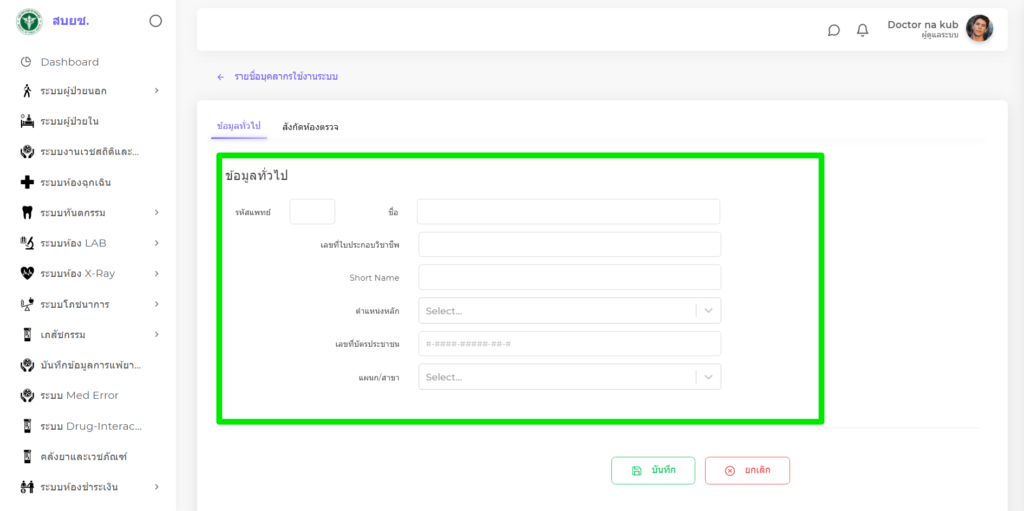Open the ตำแหน่งหลัก Select dropdown

[569, 311]
